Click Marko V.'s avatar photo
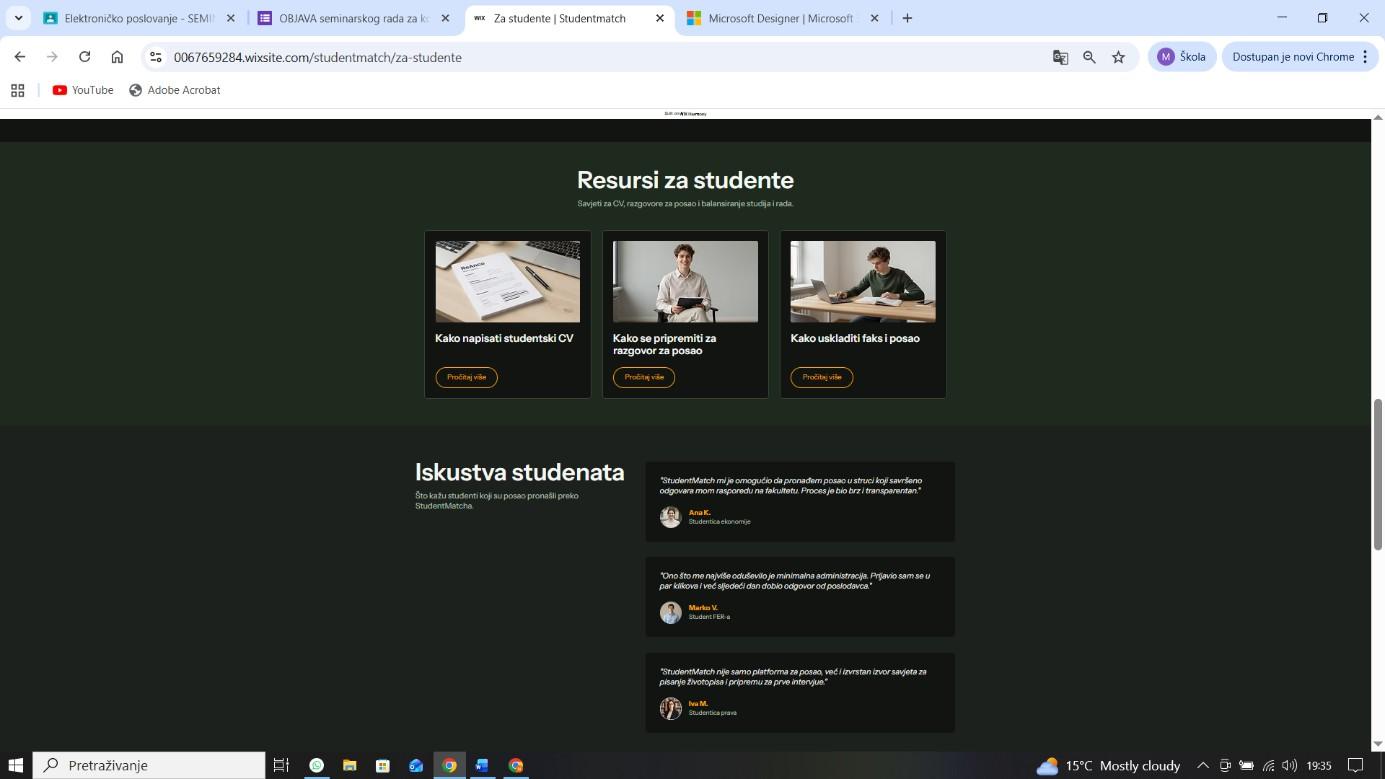The width and height of the screenshot is (1385, 779). click(671, 612)
